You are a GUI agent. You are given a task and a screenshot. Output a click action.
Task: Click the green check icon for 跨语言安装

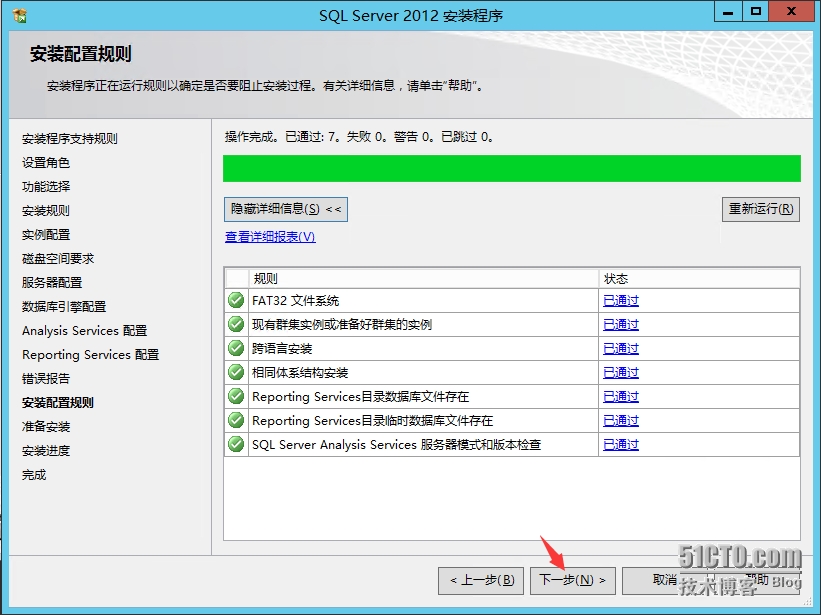pyautogui.click(x=236, y=349)
